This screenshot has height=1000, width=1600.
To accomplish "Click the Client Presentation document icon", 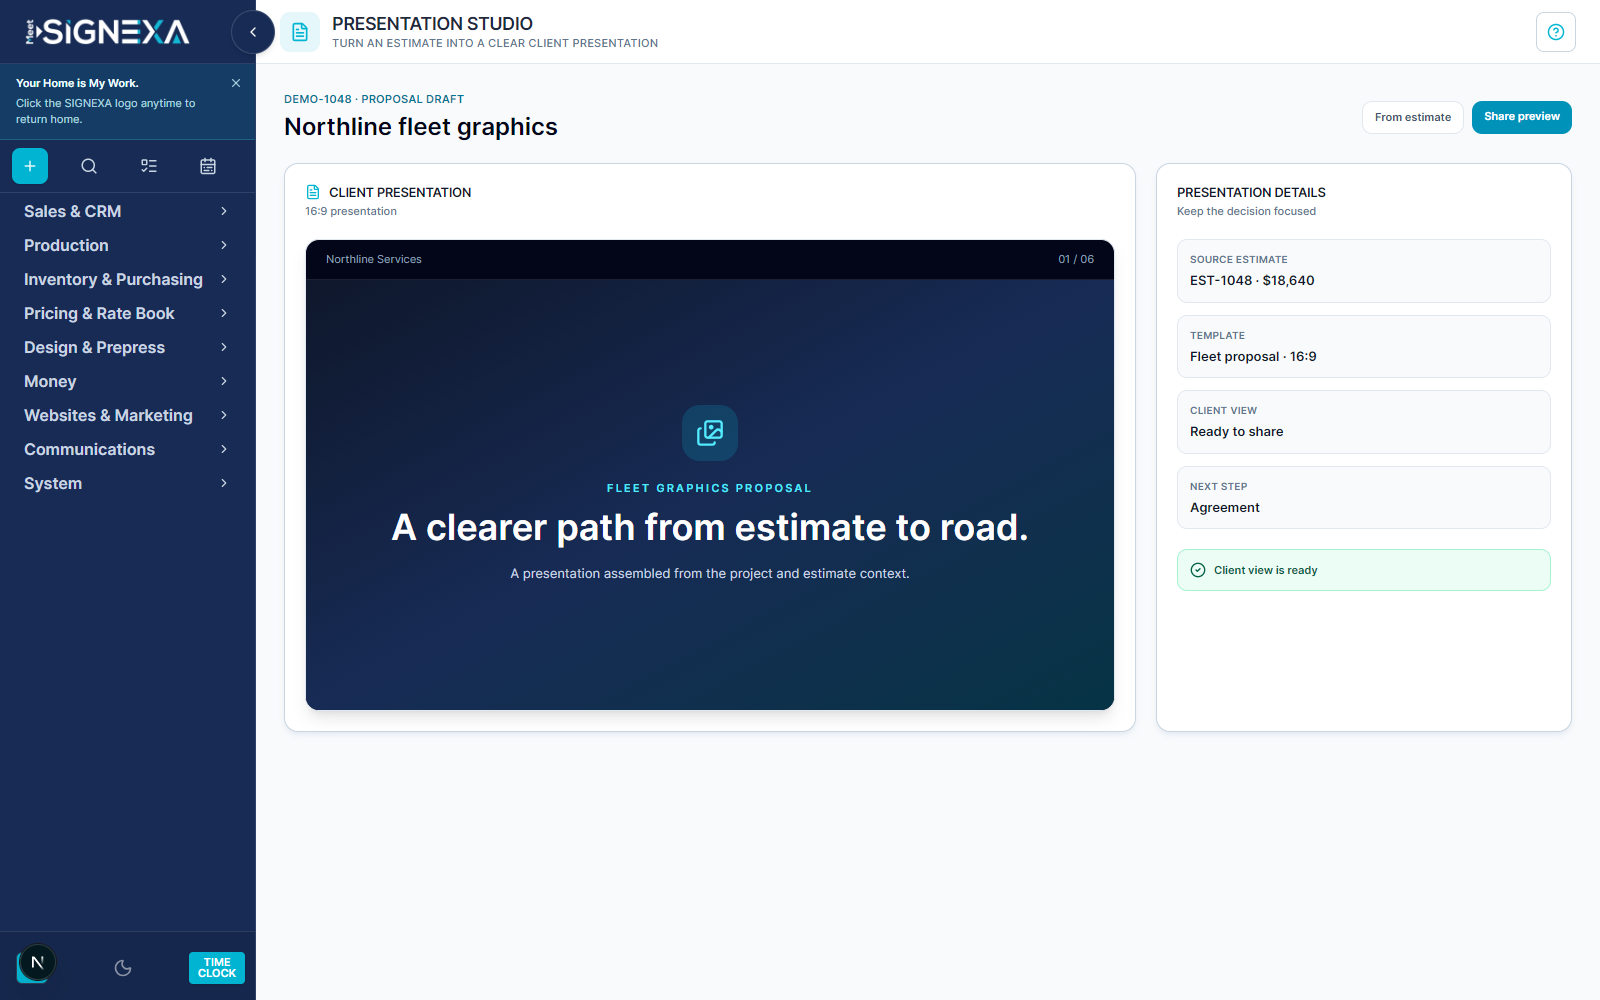I will [x=313, y=192].
